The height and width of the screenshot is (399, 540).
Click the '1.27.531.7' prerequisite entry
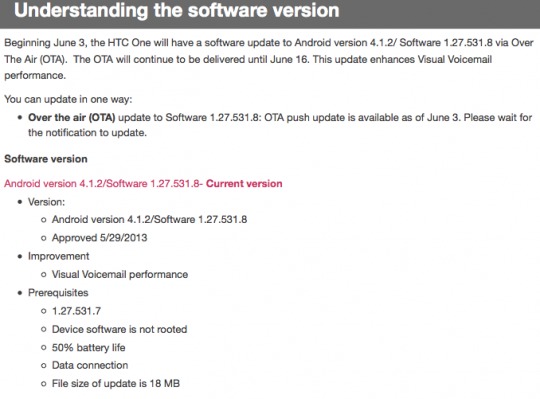(x=76, y=311)
